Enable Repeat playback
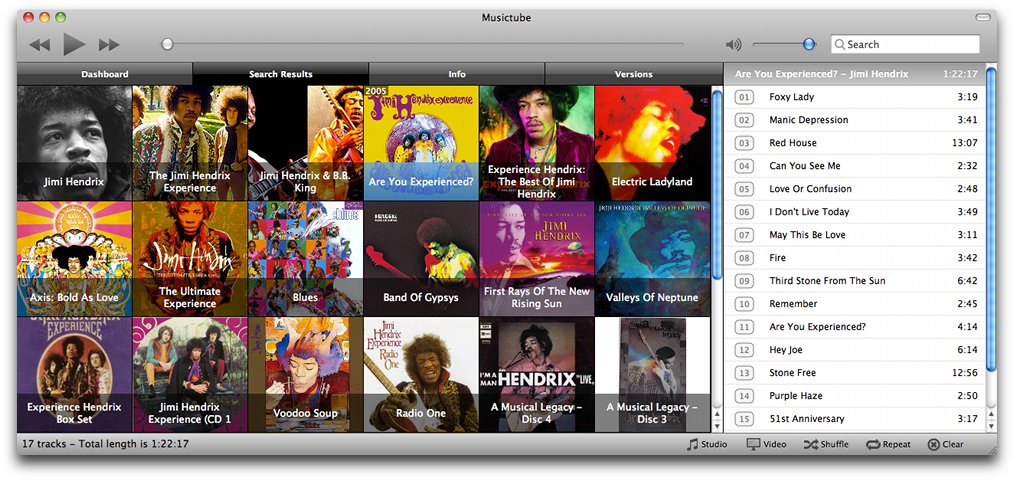The width and height of the screenshot is (1014, 480). click(889, 444)
